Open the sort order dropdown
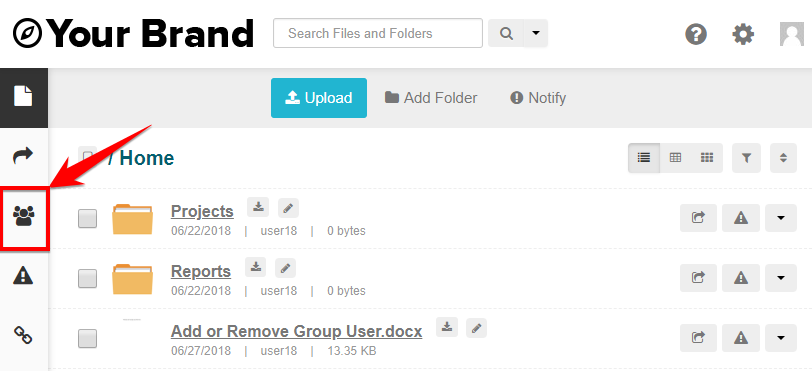Image resolution: width=812 pixels, height=371 pixels. coord(783,158)
